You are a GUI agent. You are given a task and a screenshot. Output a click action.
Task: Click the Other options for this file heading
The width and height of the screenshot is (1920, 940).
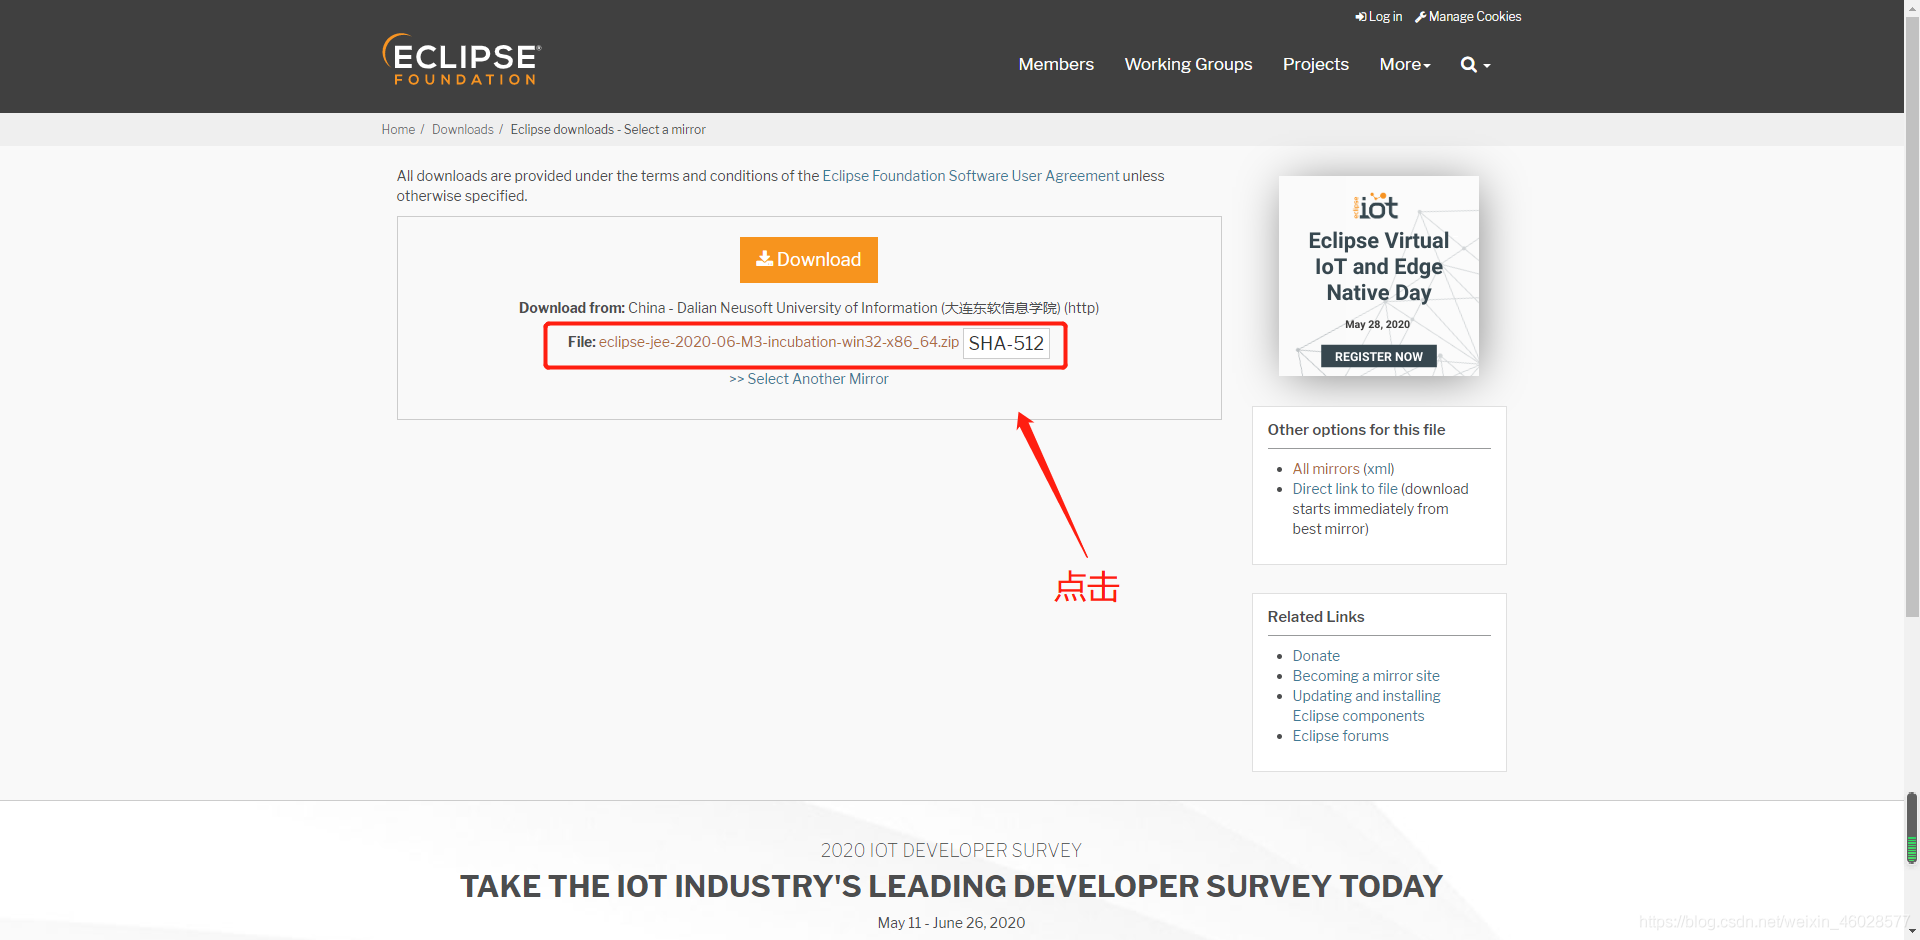(1356, 430)
